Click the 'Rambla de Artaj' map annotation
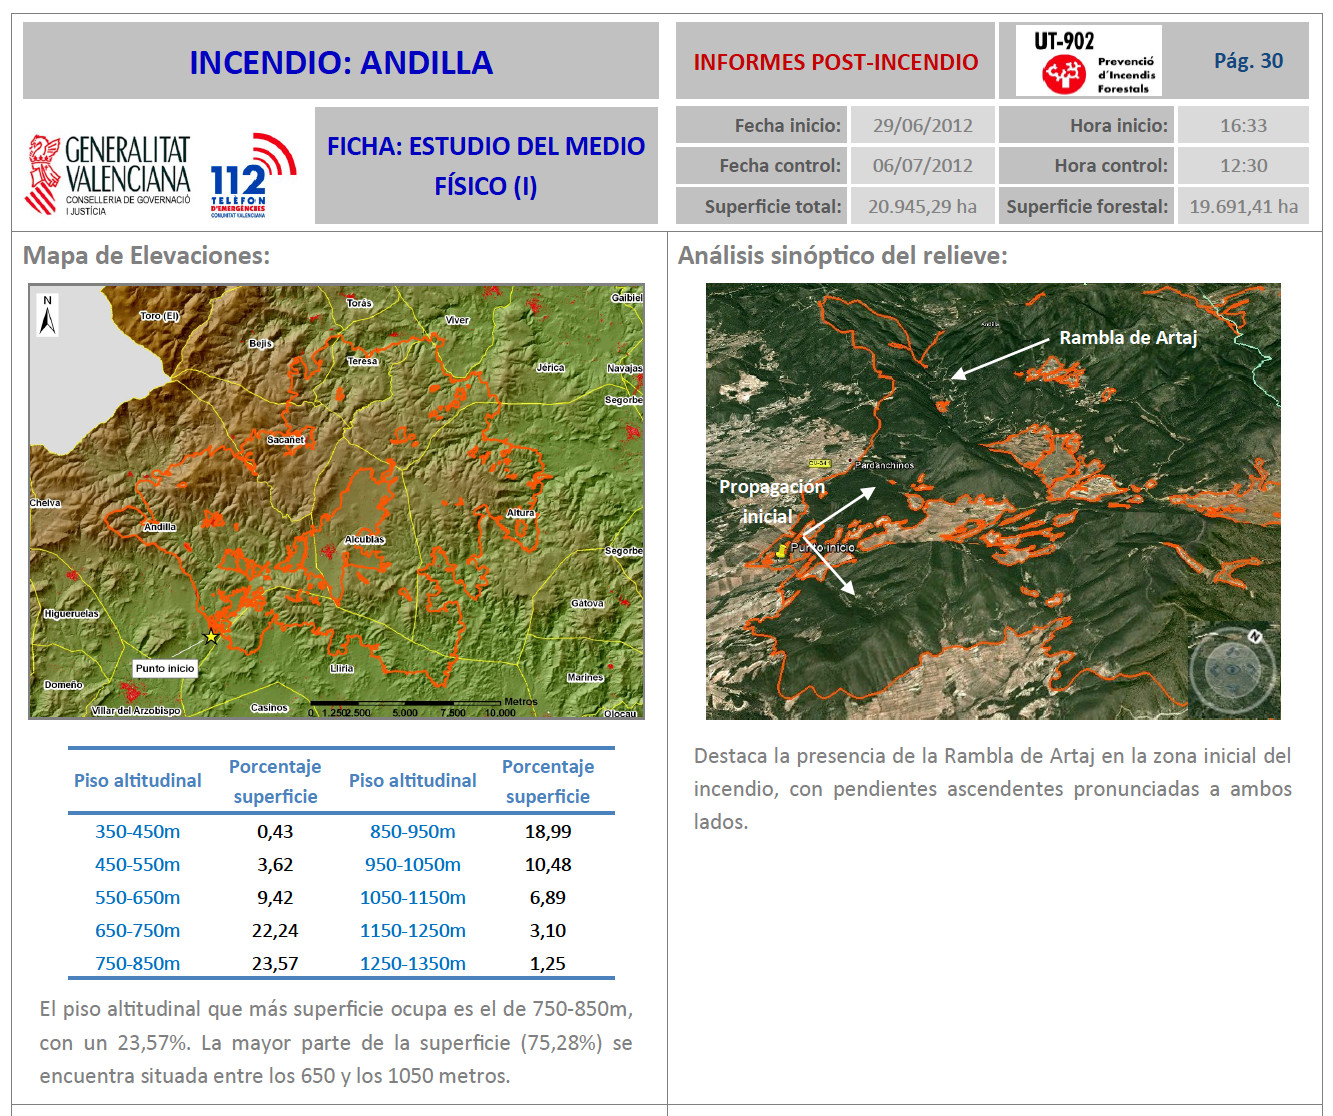Image resolution: width=1333 pixels, height=1116 pixels. point(1128,338)
